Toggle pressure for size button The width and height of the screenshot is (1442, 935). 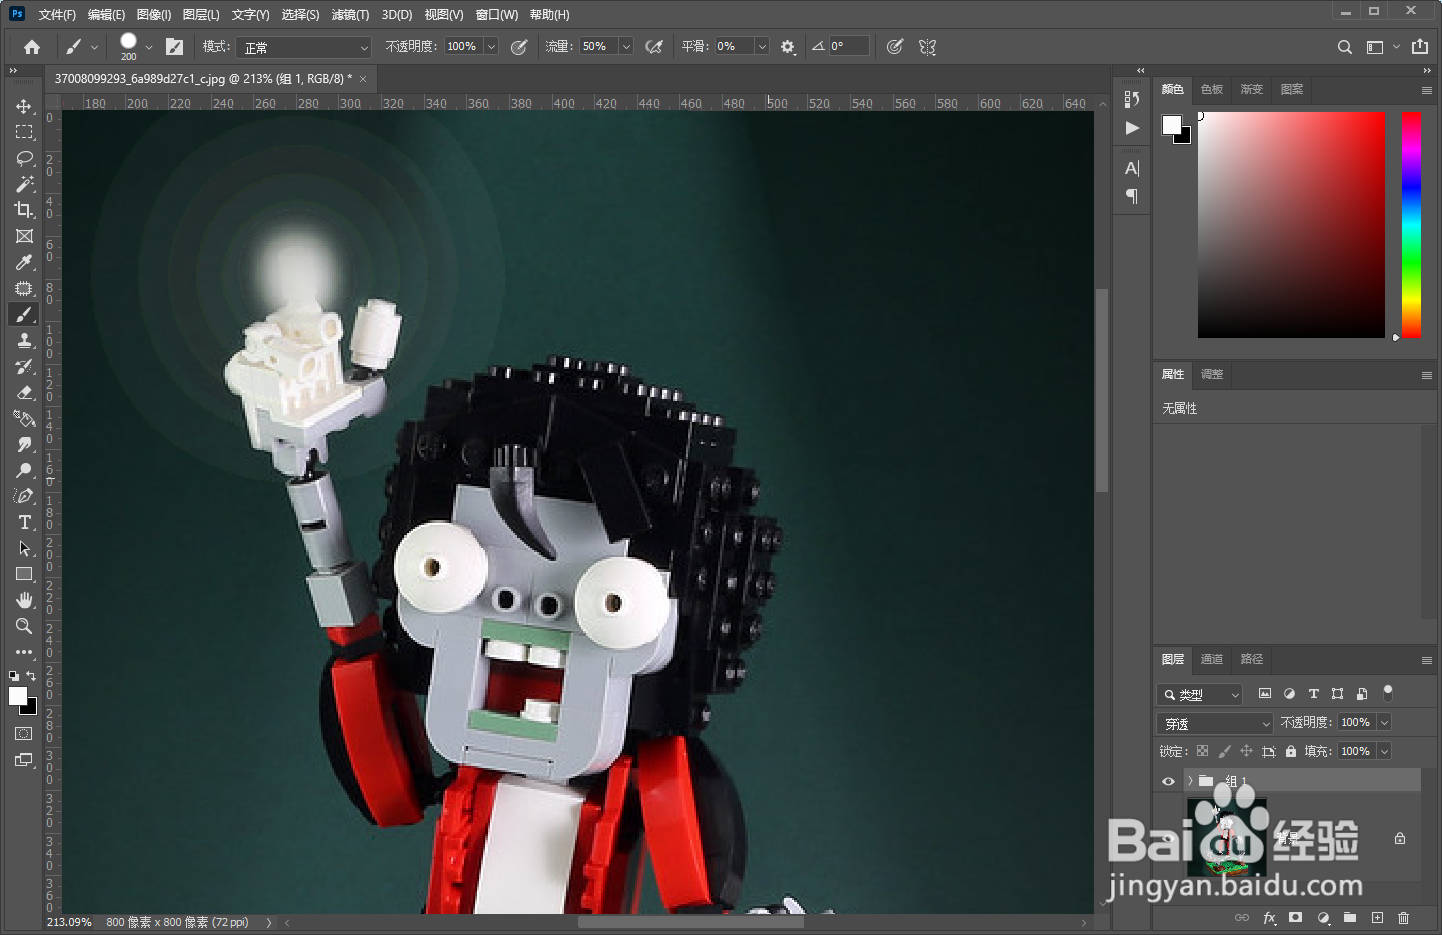click(x=895, y=46)
